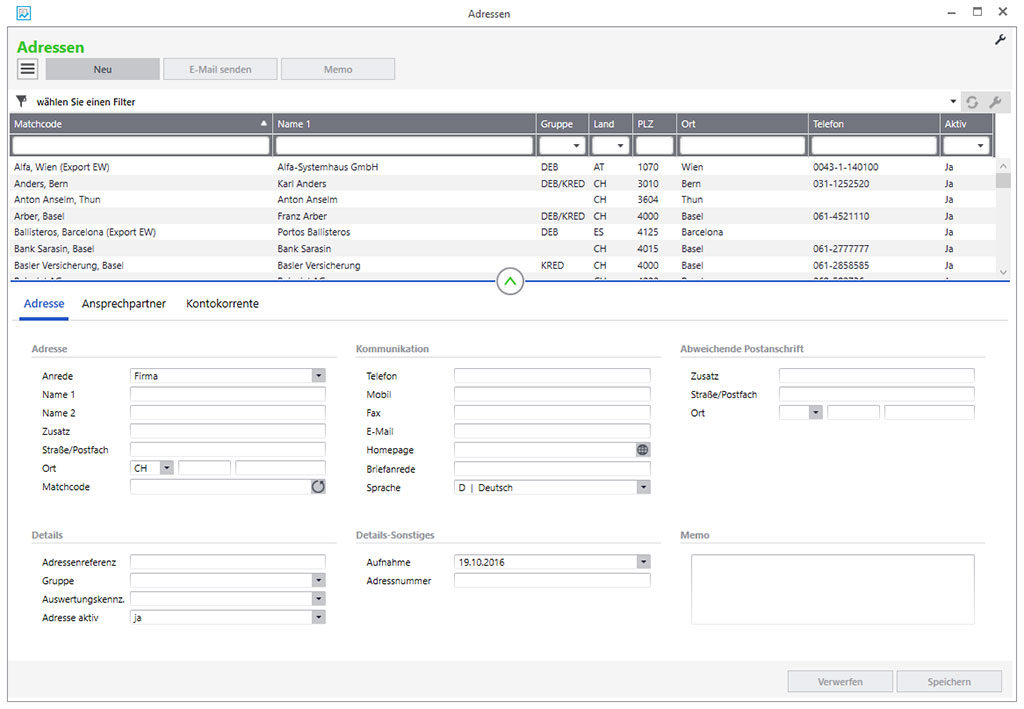
Task: Click the Neu button
Action: [x=103, y=69]
